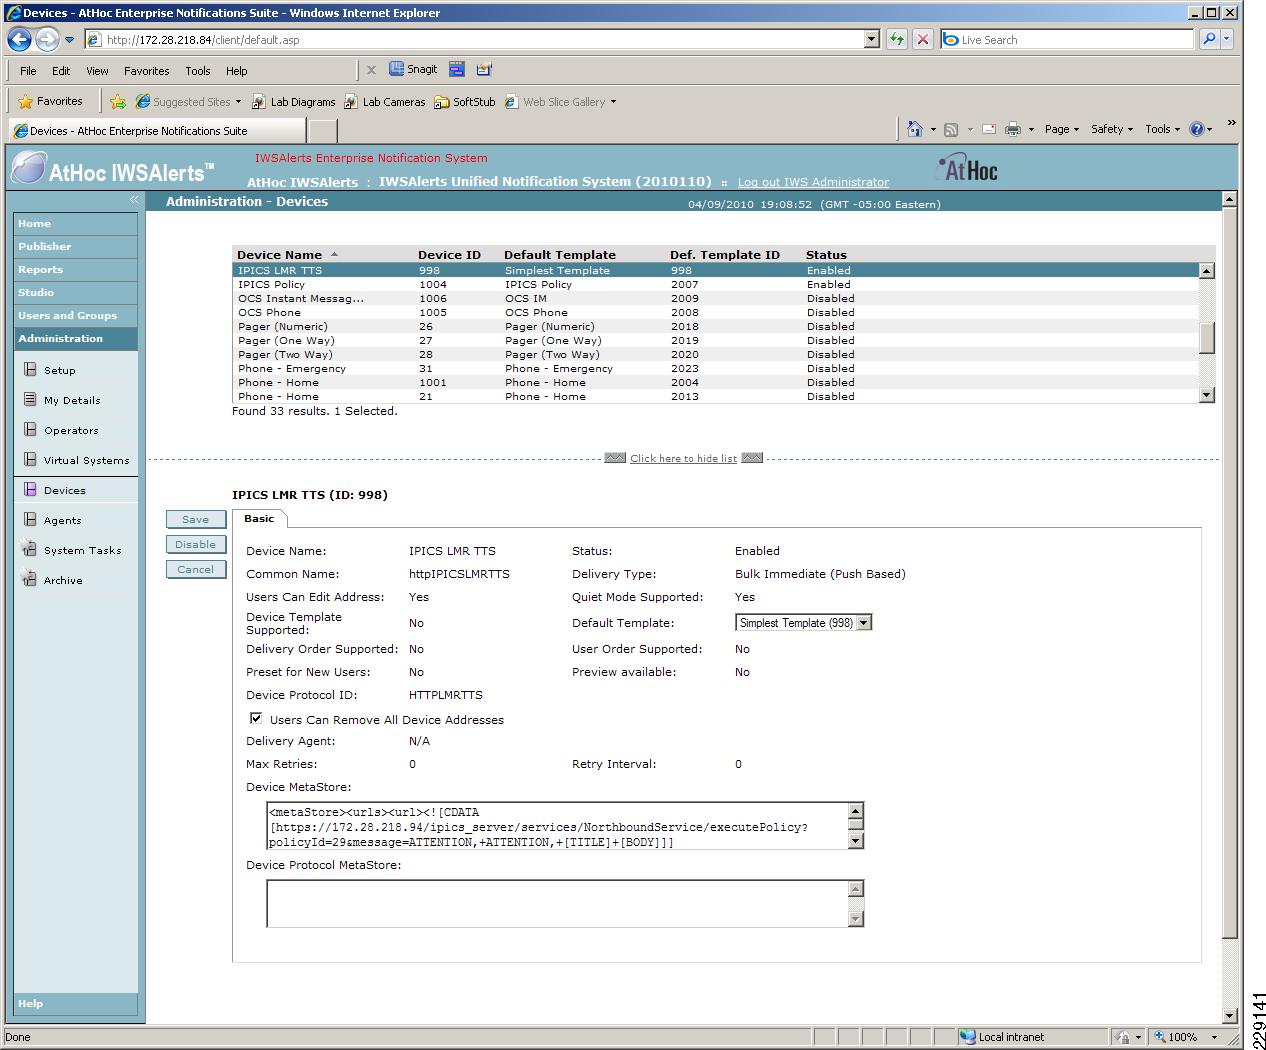Open Virtual Systems in the sidebar

86,460
